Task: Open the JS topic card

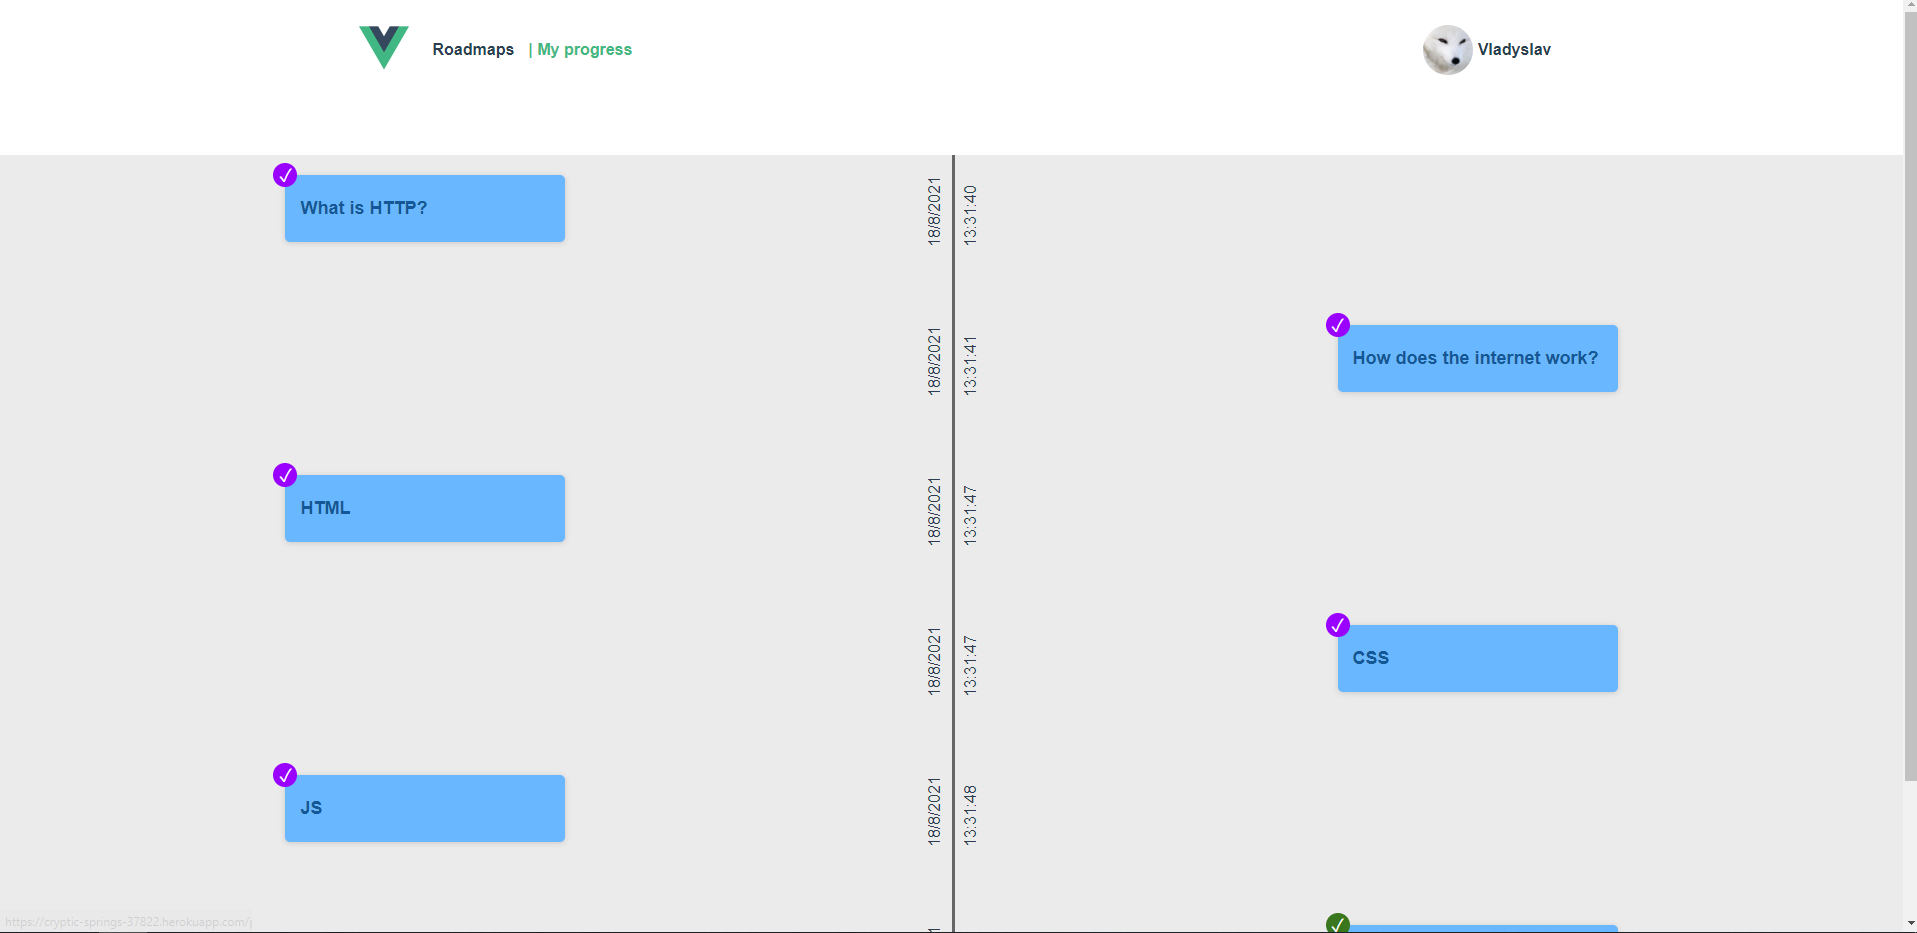Action: (424, 808)
